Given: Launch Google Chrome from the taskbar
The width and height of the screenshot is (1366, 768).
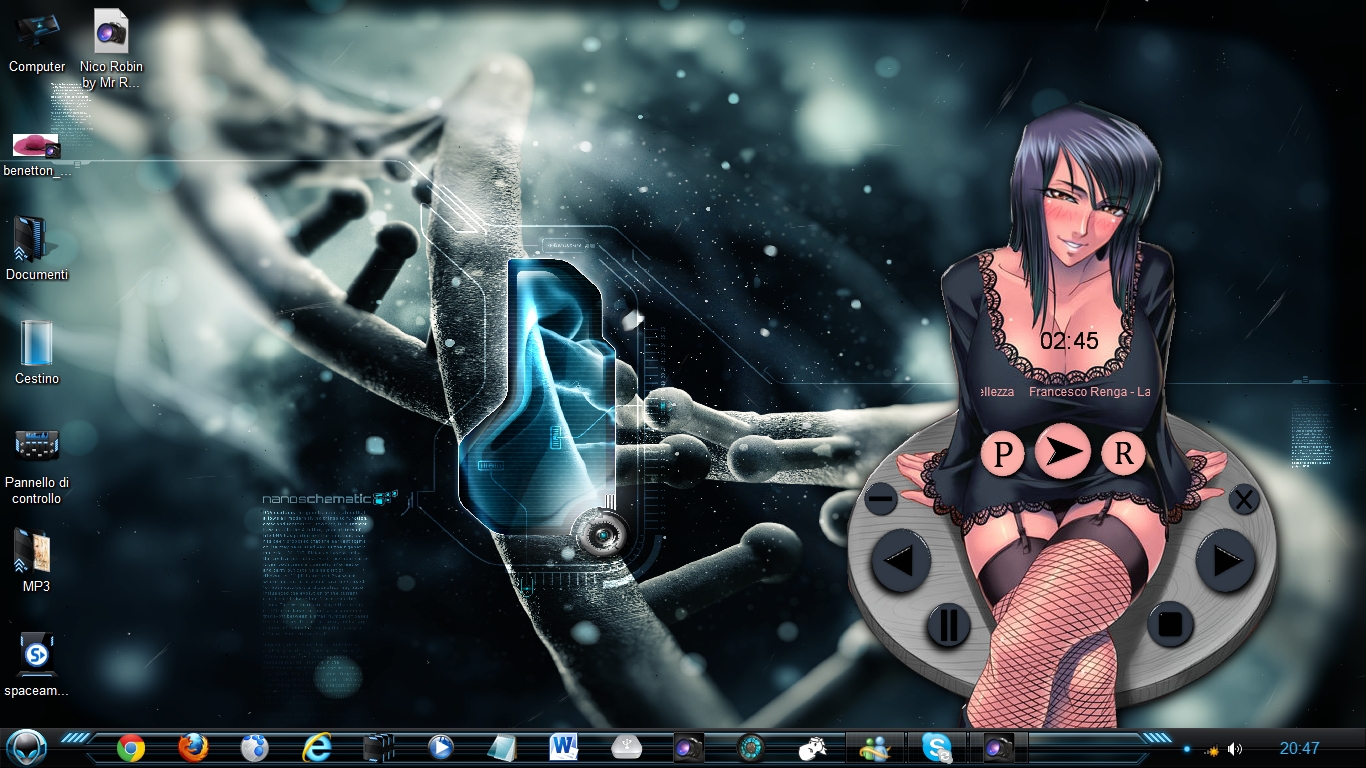Looking at the screenshot, I should [131, 747].
